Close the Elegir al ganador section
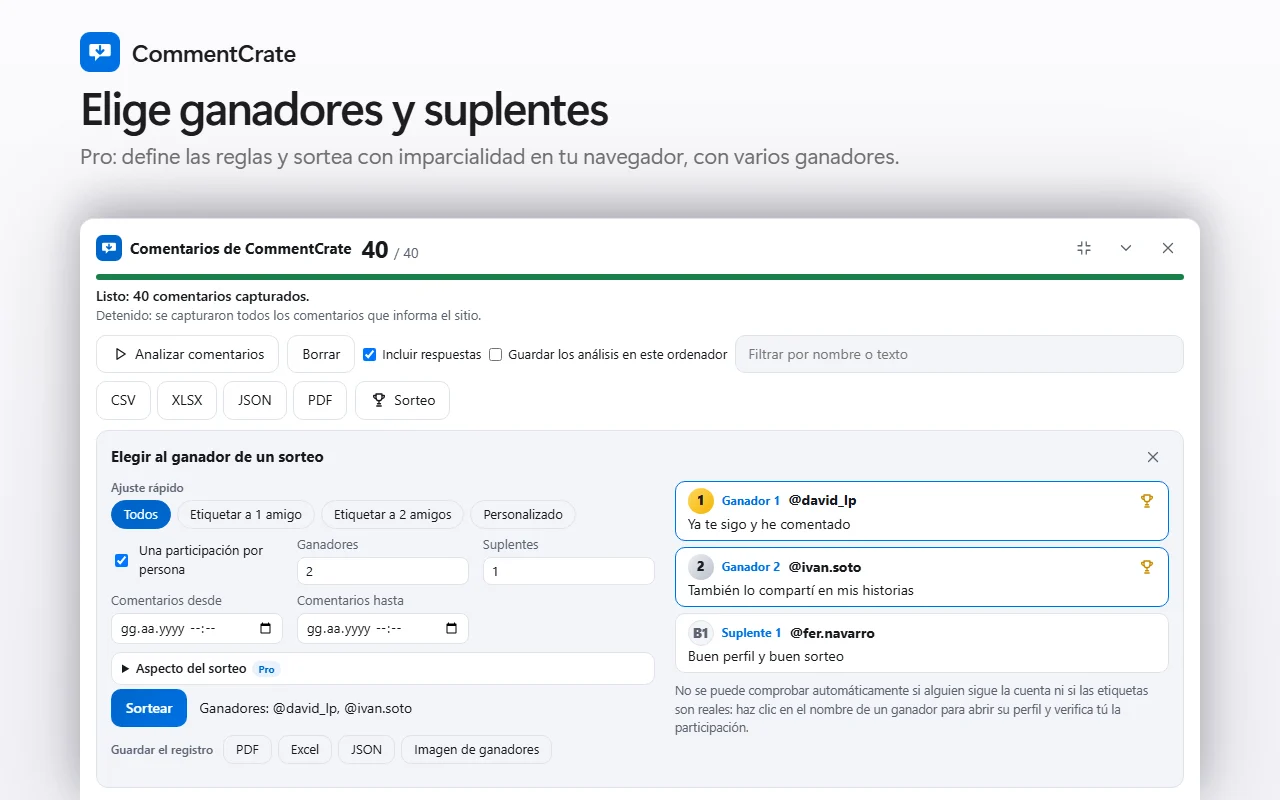Viewport: 1280px width, 800px height. point(1153,457)
